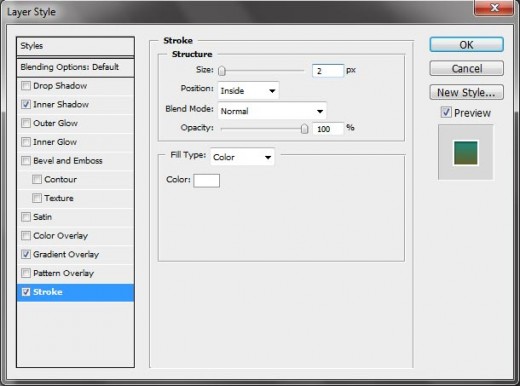This screenshot has height=386, width=520.
Task: Click the Size slider handle
Action: (222, 71)
